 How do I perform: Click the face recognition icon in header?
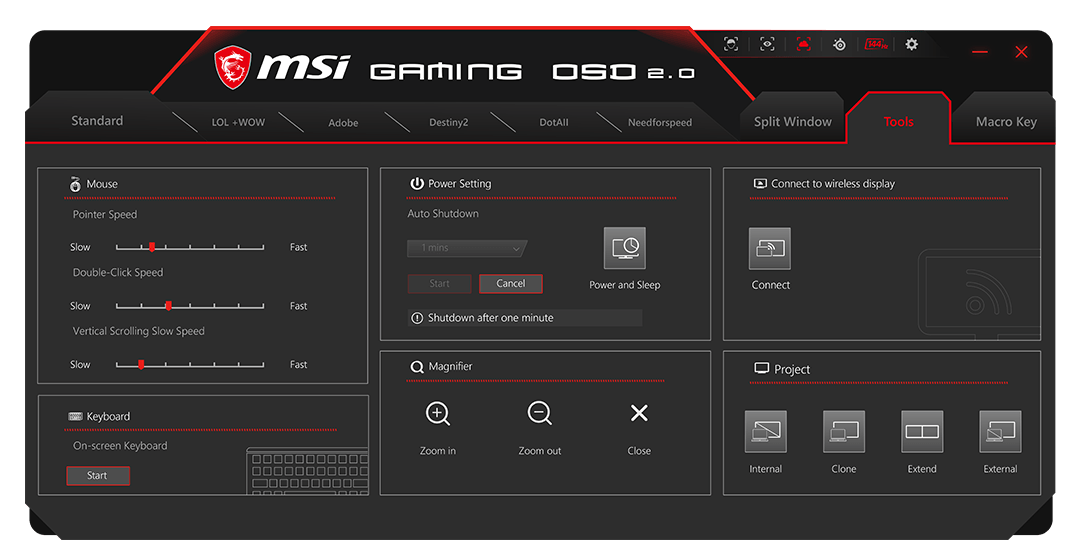coord(731,44)
